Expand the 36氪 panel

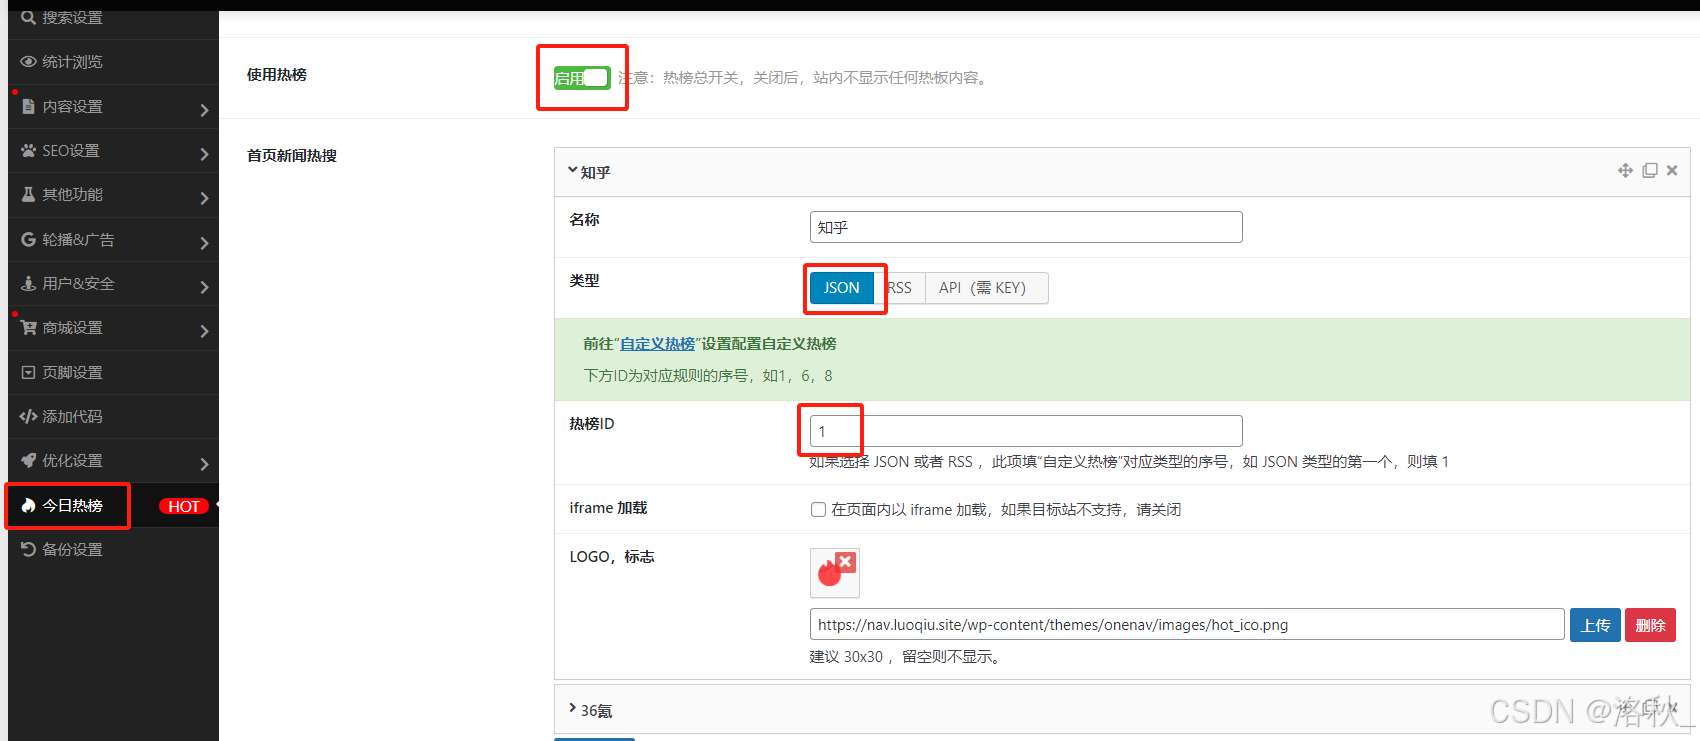pos(1122,710)
